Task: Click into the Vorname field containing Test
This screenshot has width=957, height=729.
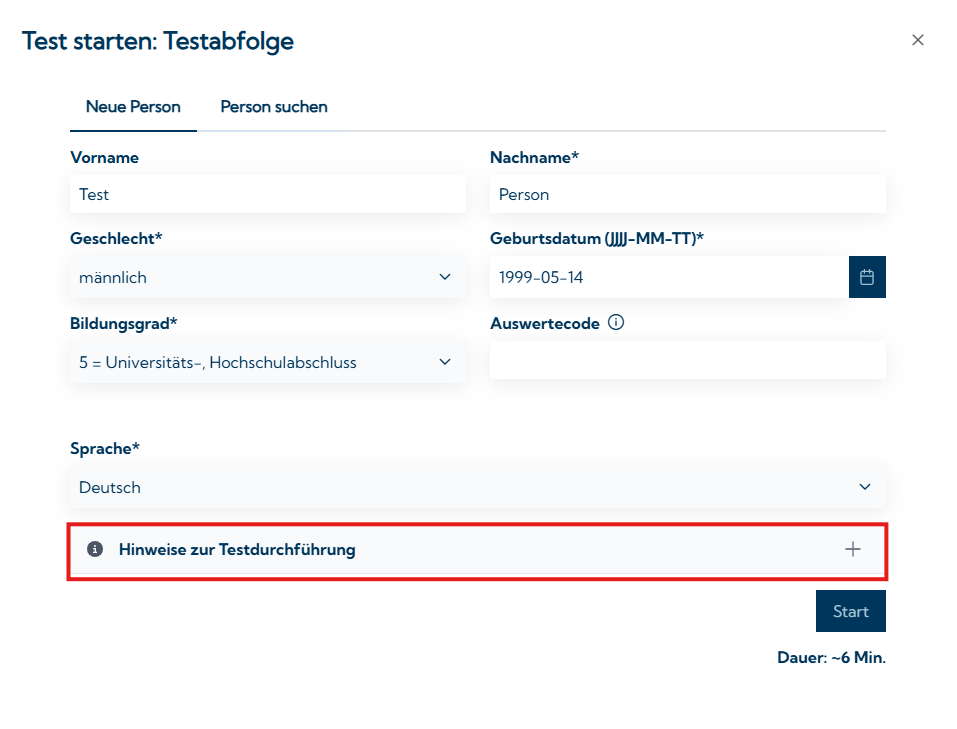Action: tap(267, 195)
